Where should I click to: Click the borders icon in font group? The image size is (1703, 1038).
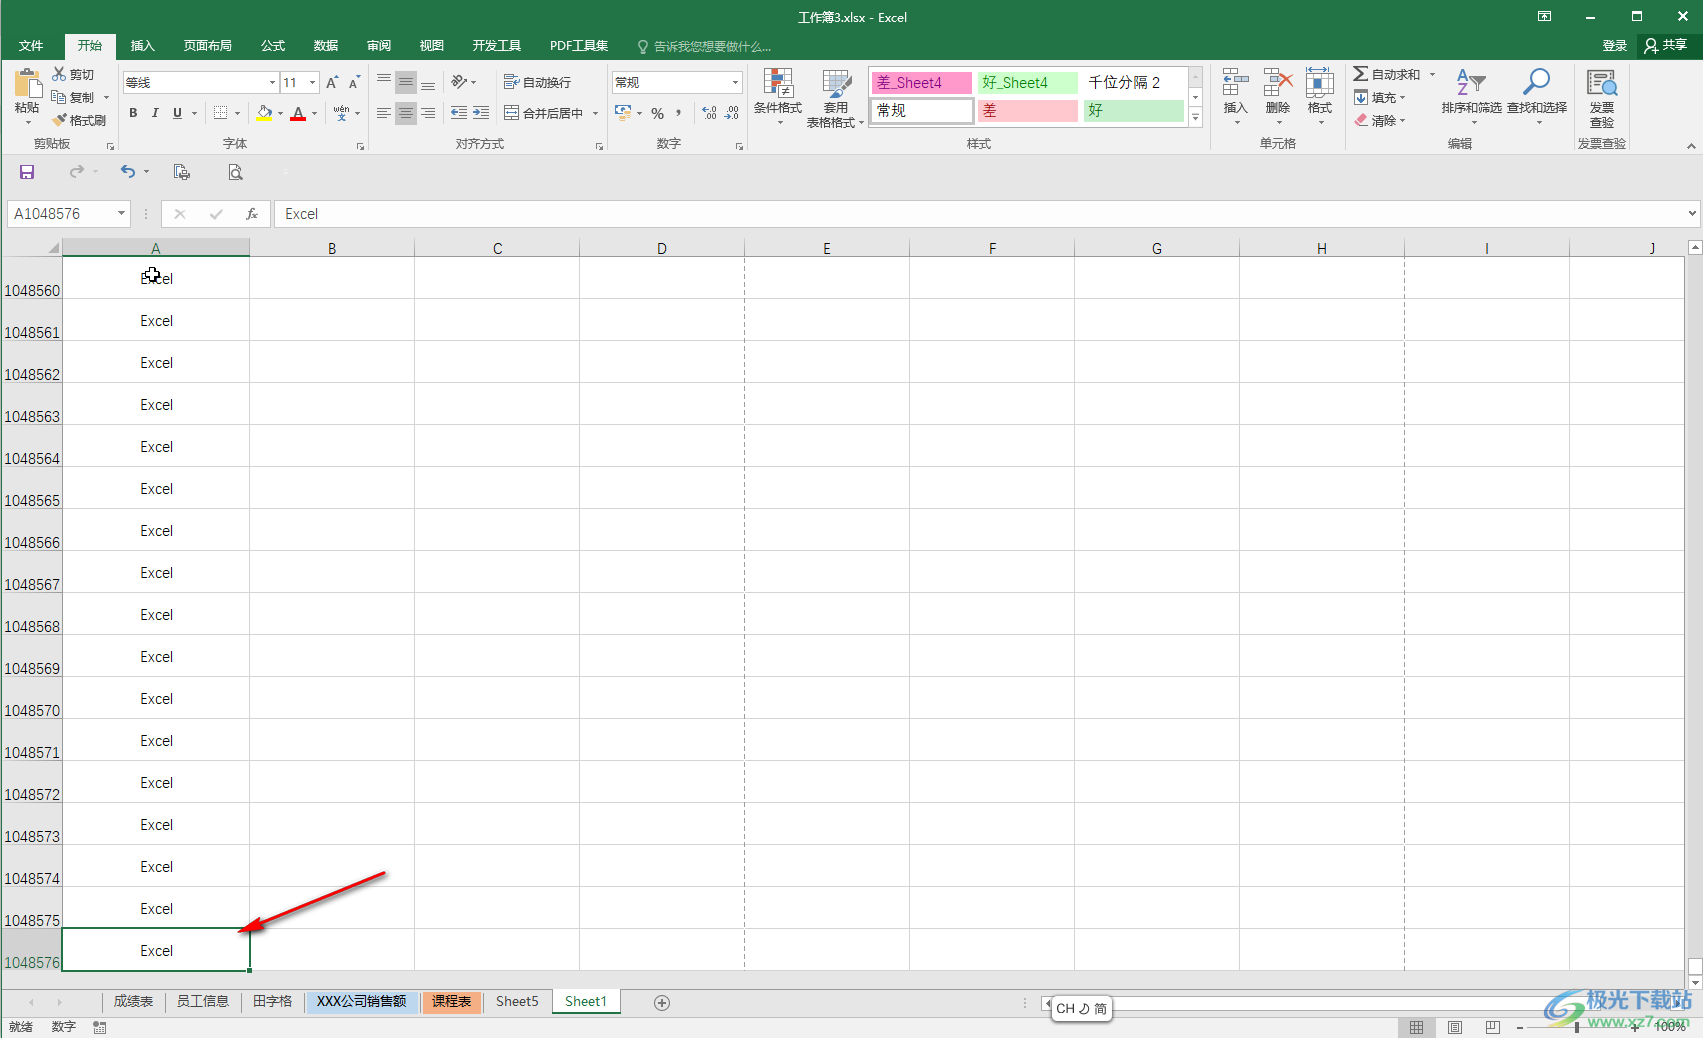click(221, 113)
